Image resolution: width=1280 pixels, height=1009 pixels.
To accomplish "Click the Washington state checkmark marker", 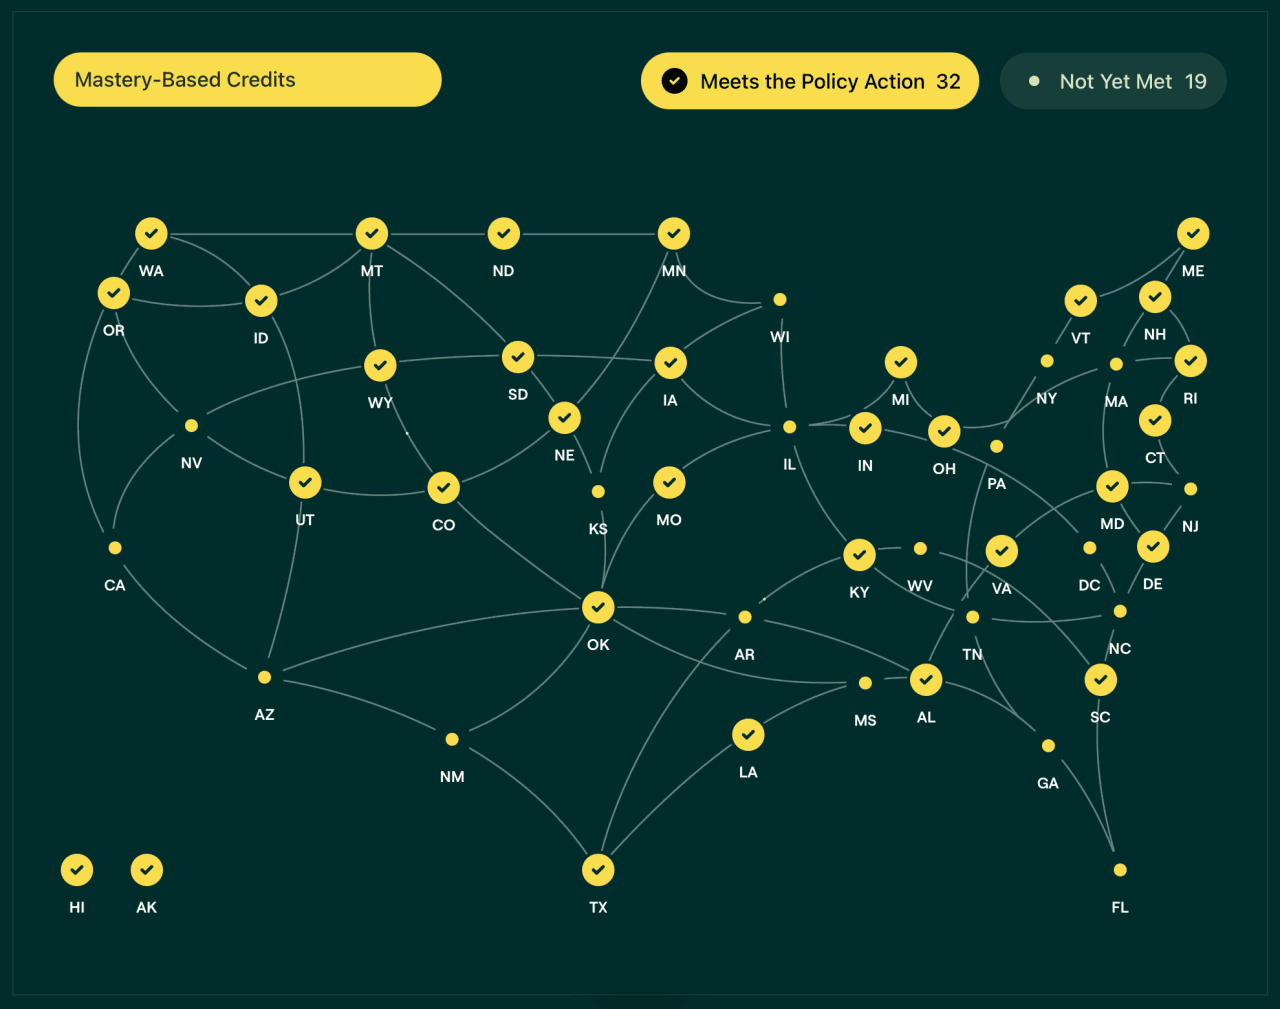I will click(151, 234).
